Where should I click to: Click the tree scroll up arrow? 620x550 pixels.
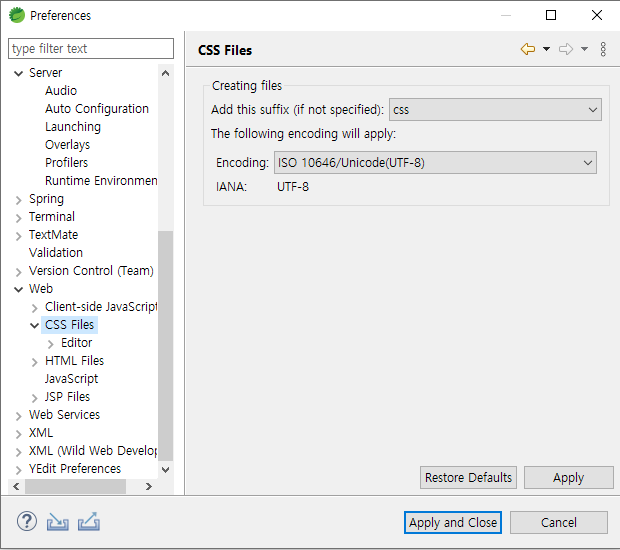point(166,73)
